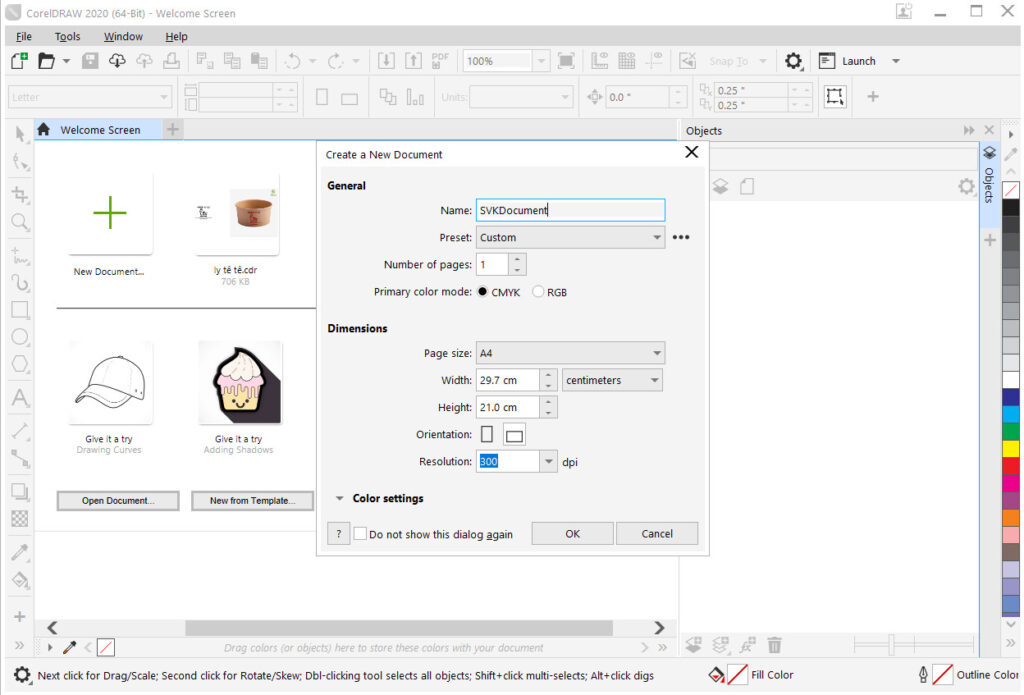Screen dimensions: 1024x695
Task: Pick the green swatch in color palette
Action: coord(1011,431)
